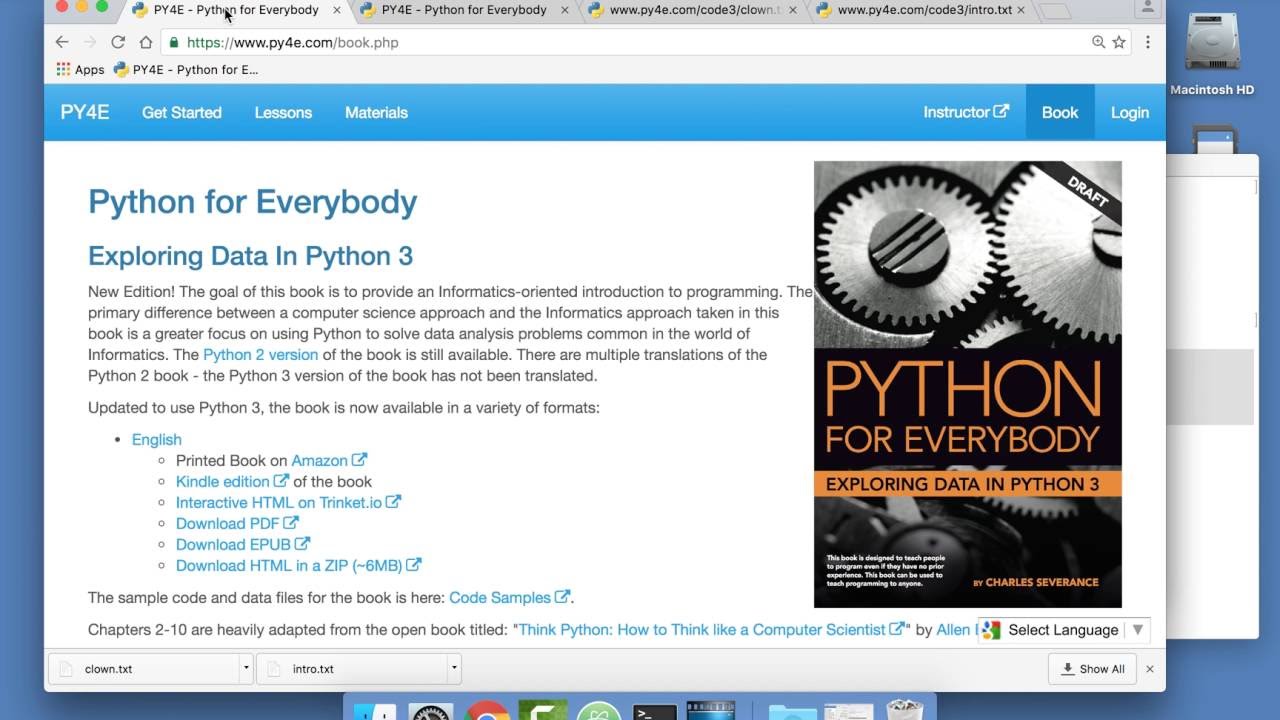The height and width of the screenshot is (720, 1280).
Task: Open the Apps grid in bookmarks bar
Action: coord(80,69)
